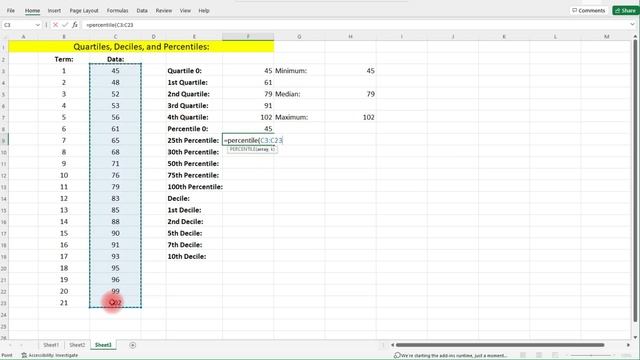Expand the formula bar with the chevron
This screenshot has height=360, width=640.
point(632,25)
